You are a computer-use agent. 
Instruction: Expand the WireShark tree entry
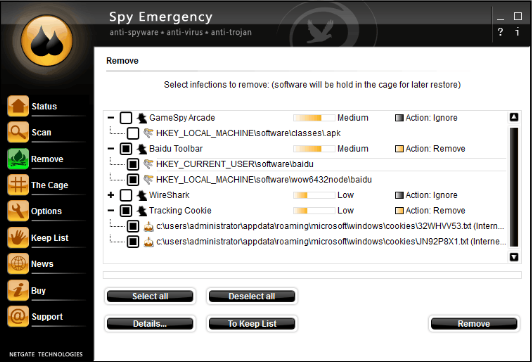[x=111, y=195]
